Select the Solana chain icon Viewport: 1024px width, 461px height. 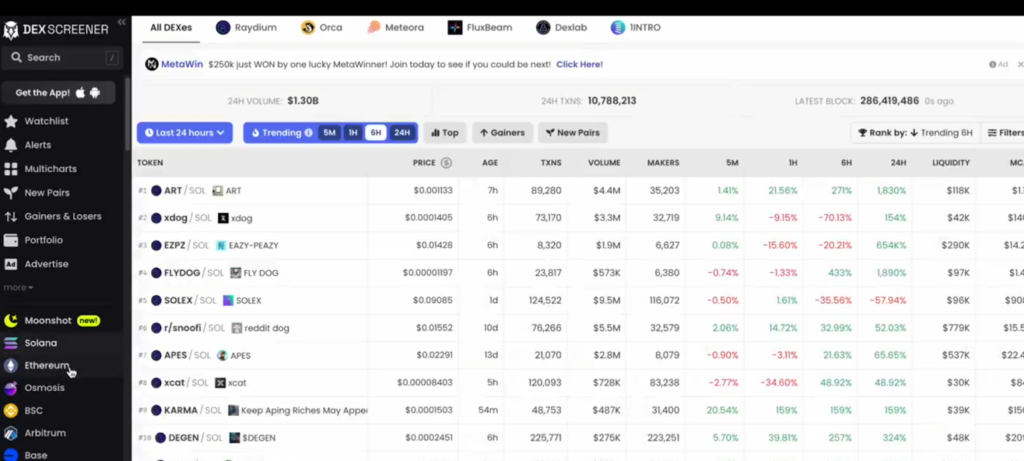(x=11, y=343)
